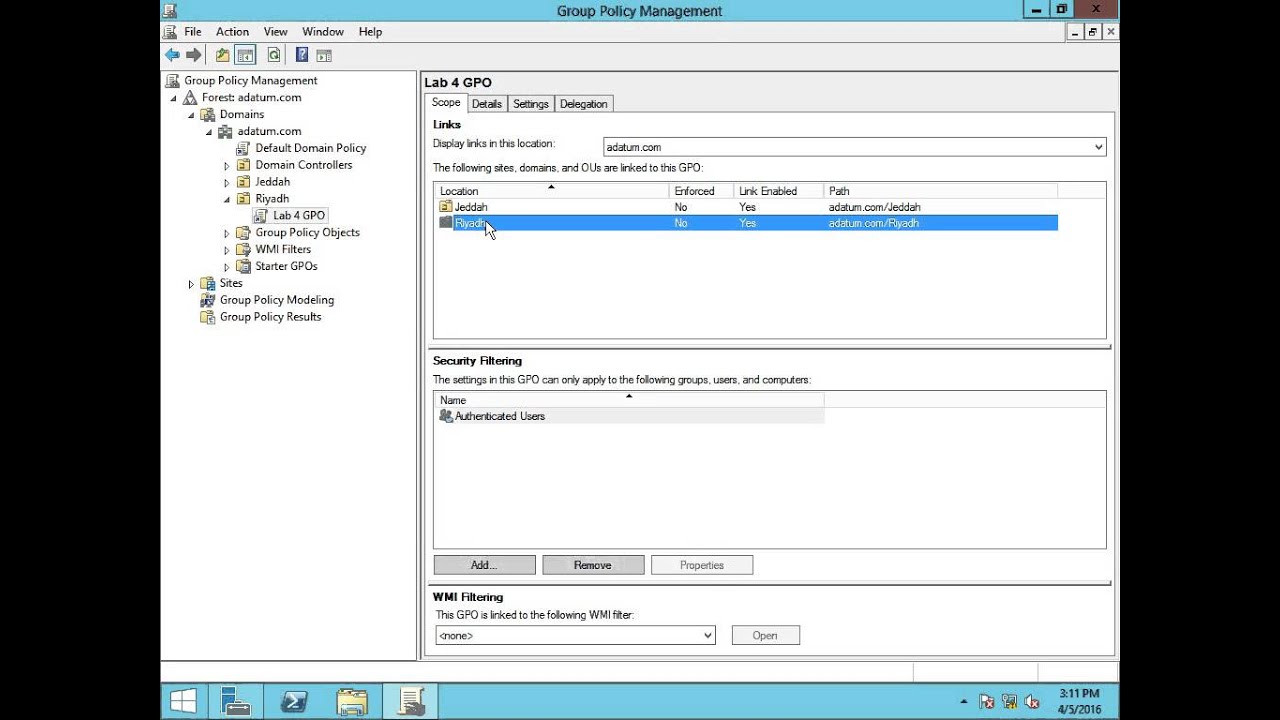Click the Up one level toolbar icon
The width and height of the screenshot is (1280, 720).
223,55
